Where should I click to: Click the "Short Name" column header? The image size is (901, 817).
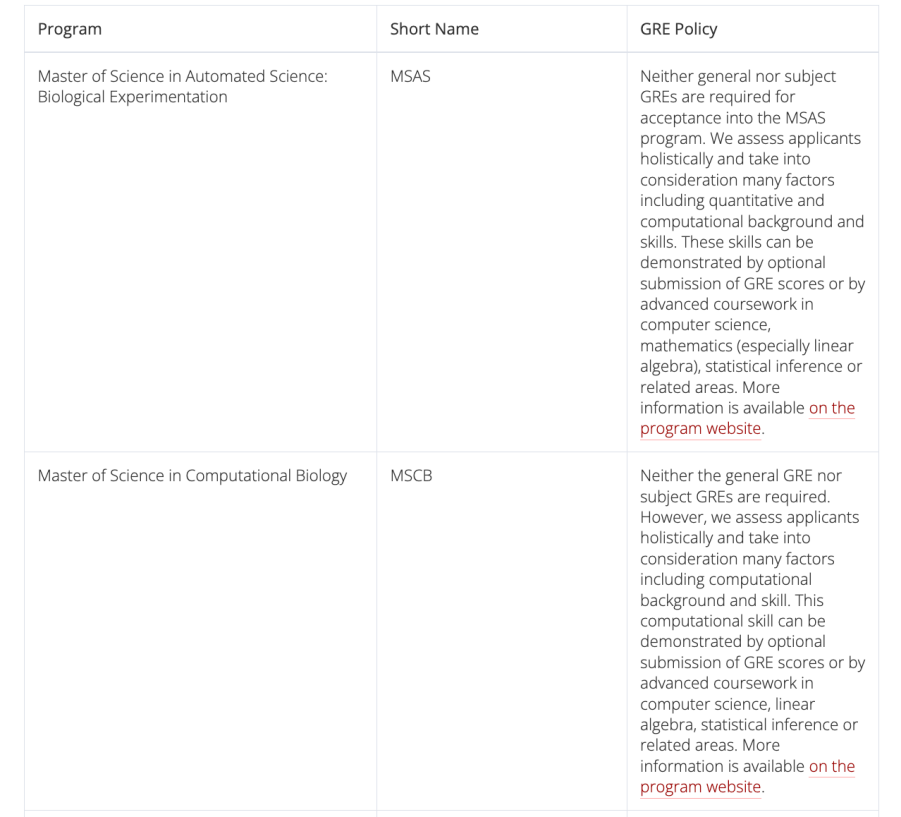click(x=434, y=29)
